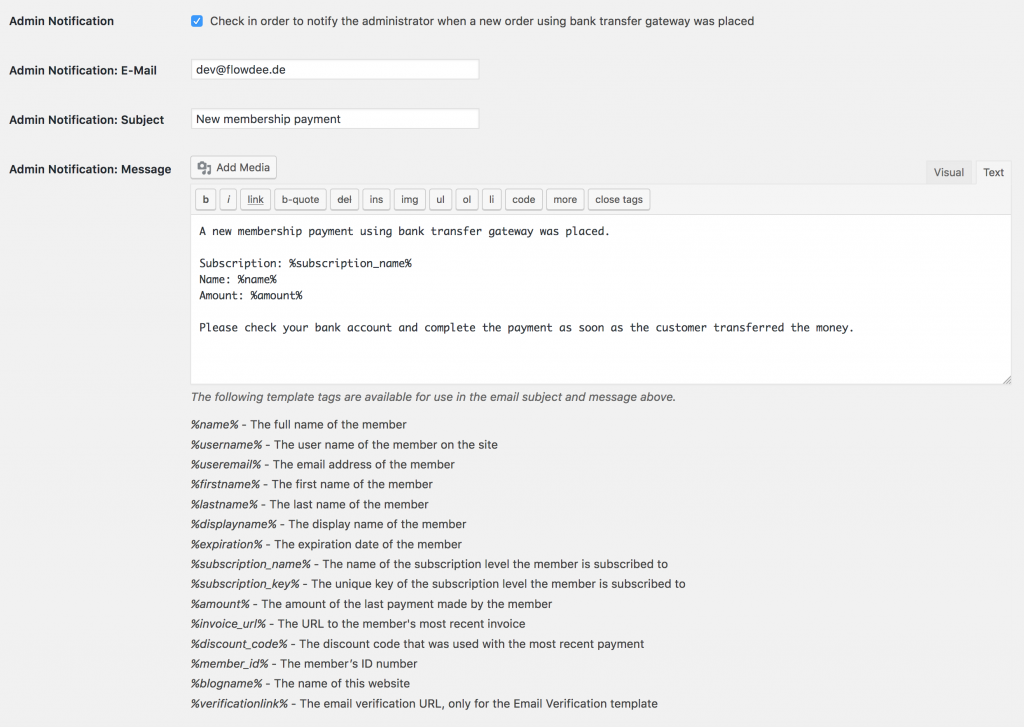This screenshot has height=727, width=1024.
Task: Switch to the Visual editor tab
Action: (948, 172)
